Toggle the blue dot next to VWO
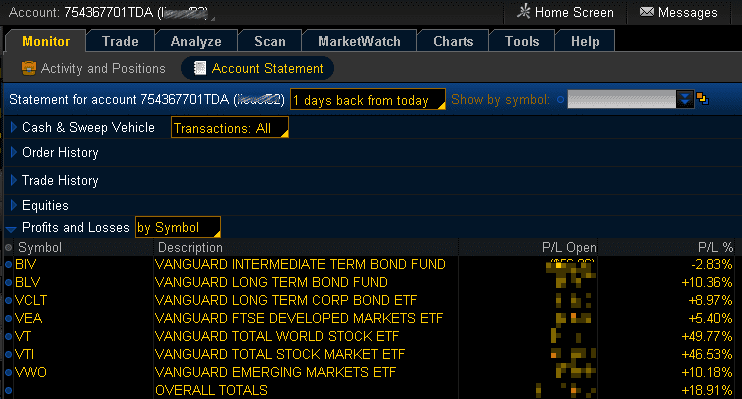742x399 pixels. point(9,372)
